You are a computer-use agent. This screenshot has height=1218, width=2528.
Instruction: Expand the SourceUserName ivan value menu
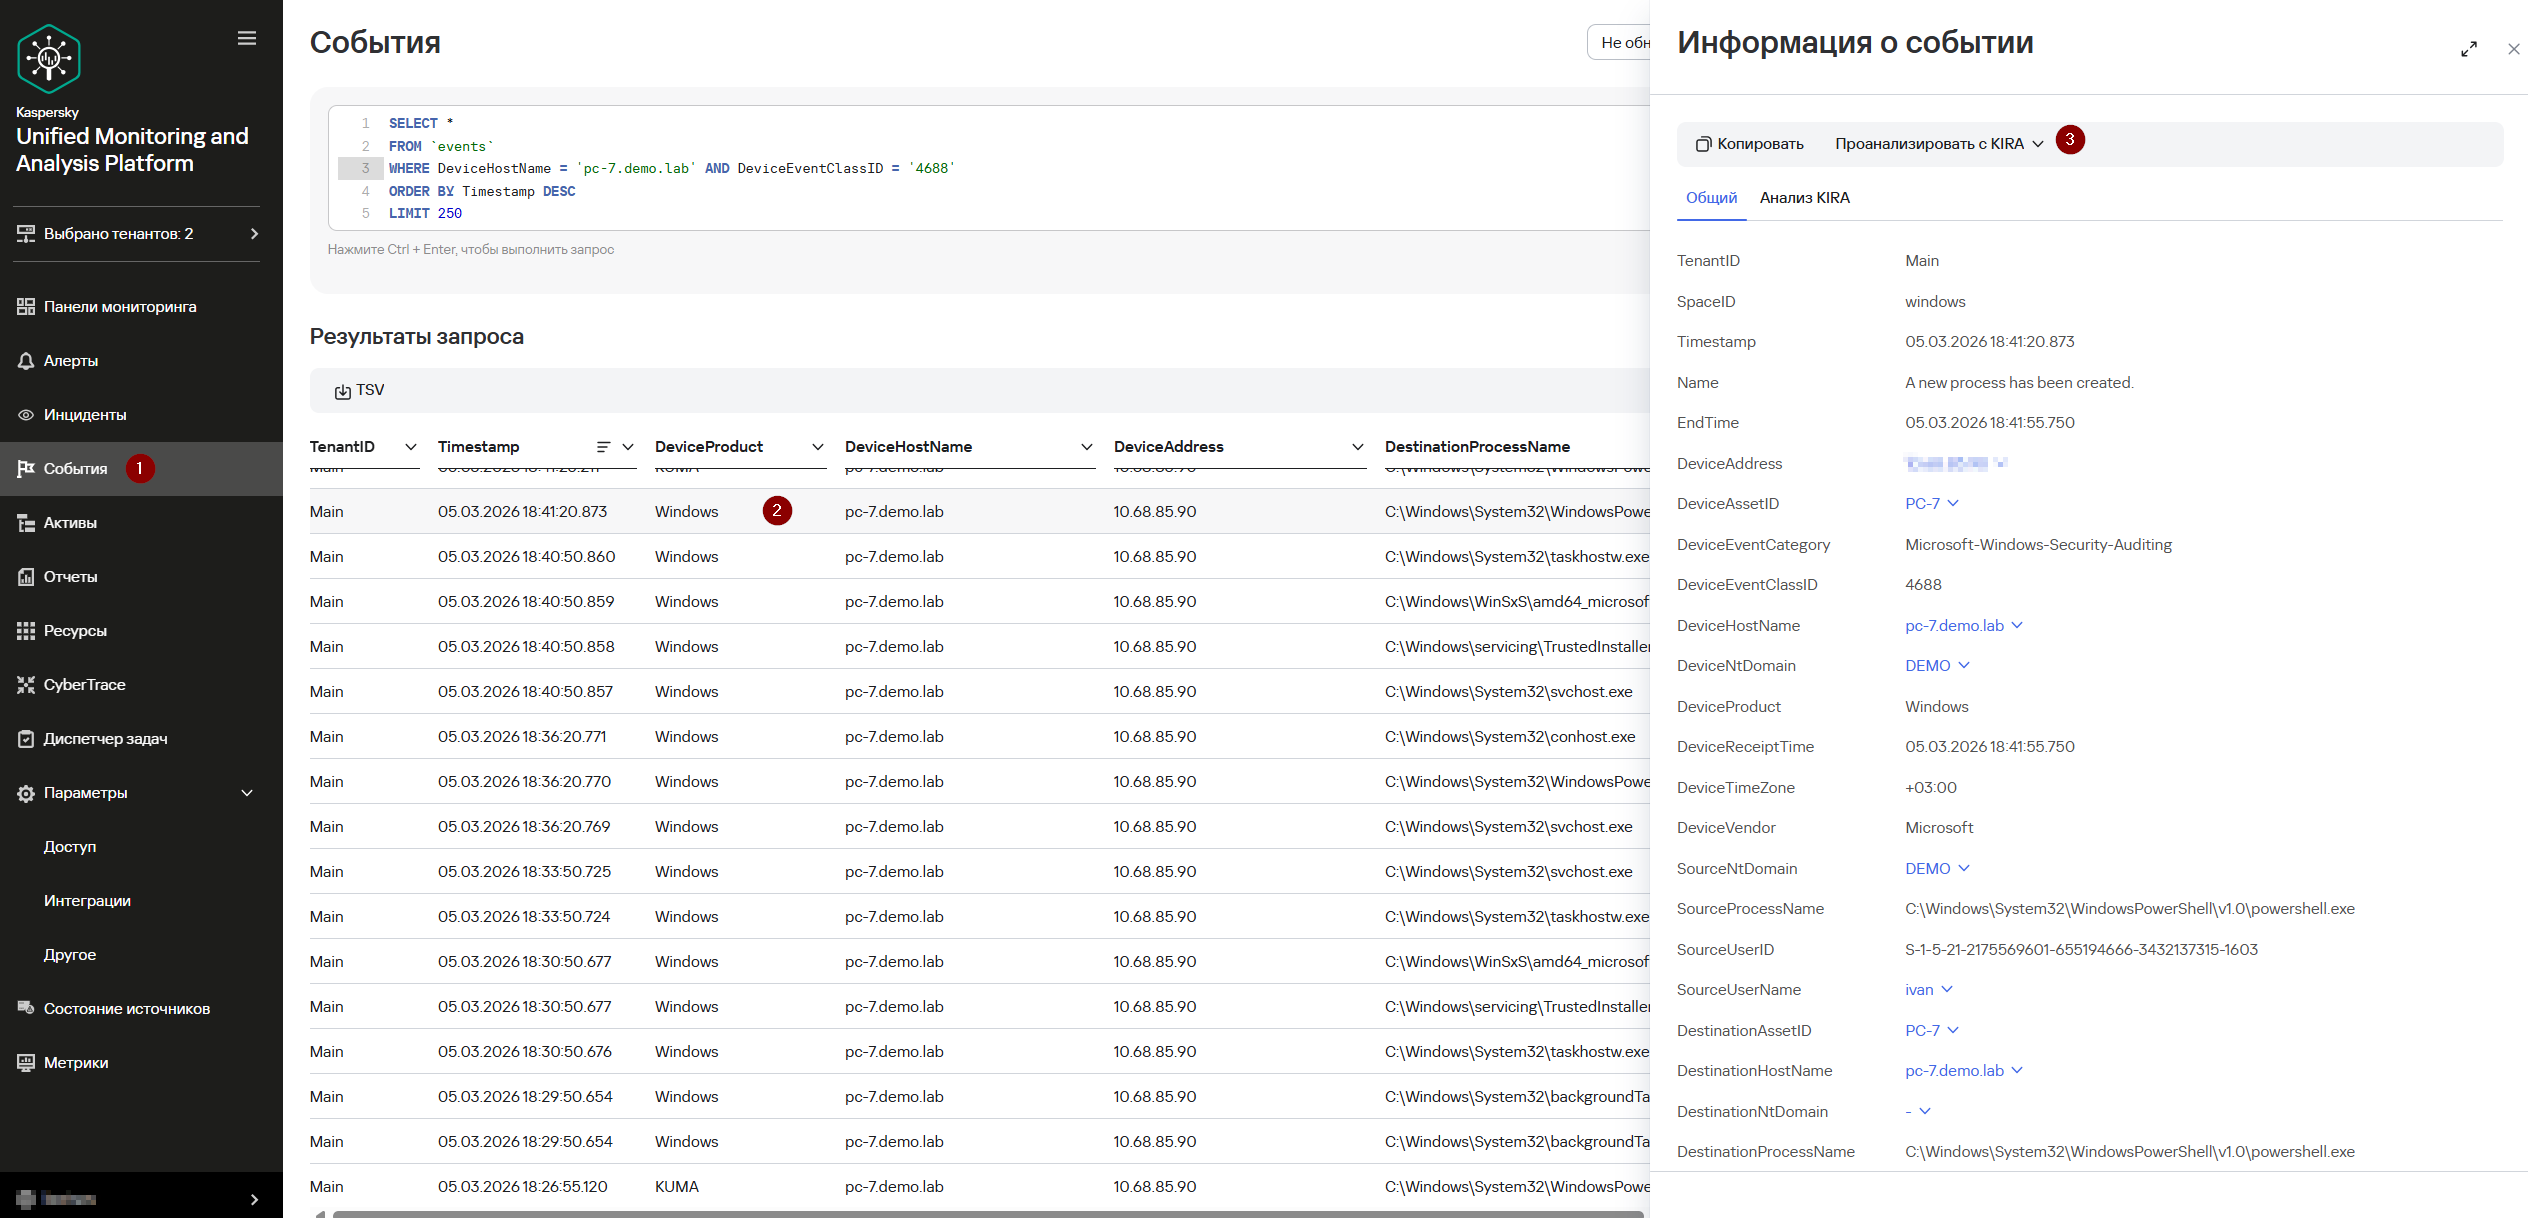point(1947,989)
